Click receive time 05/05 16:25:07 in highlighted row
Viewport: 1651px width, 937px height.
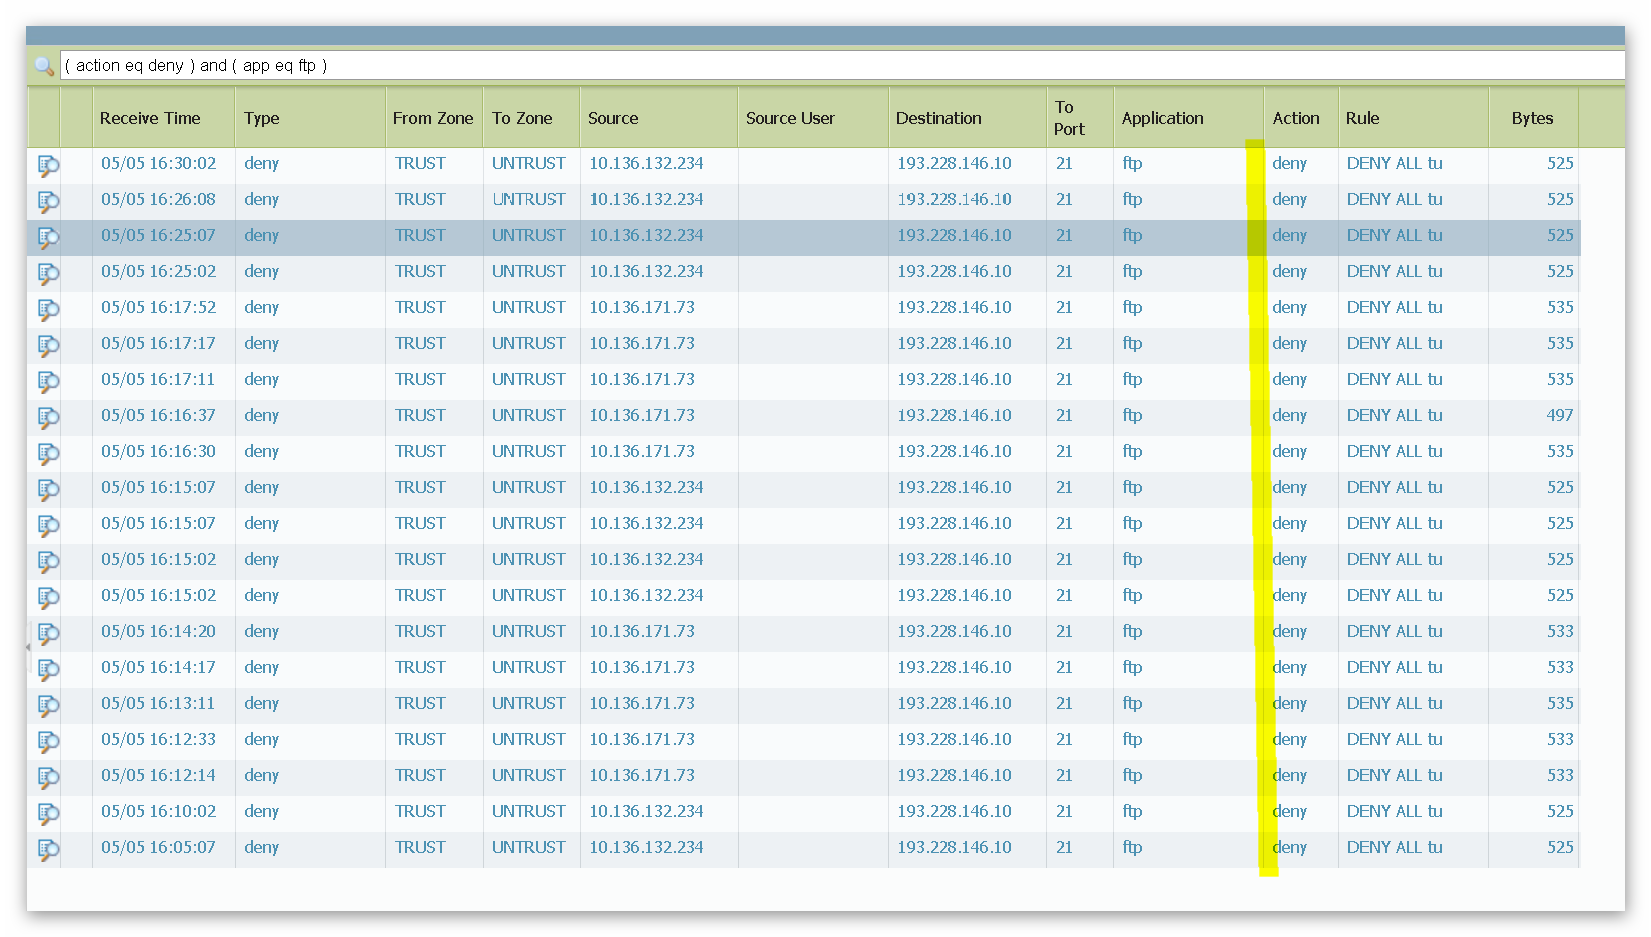(158, 235)
